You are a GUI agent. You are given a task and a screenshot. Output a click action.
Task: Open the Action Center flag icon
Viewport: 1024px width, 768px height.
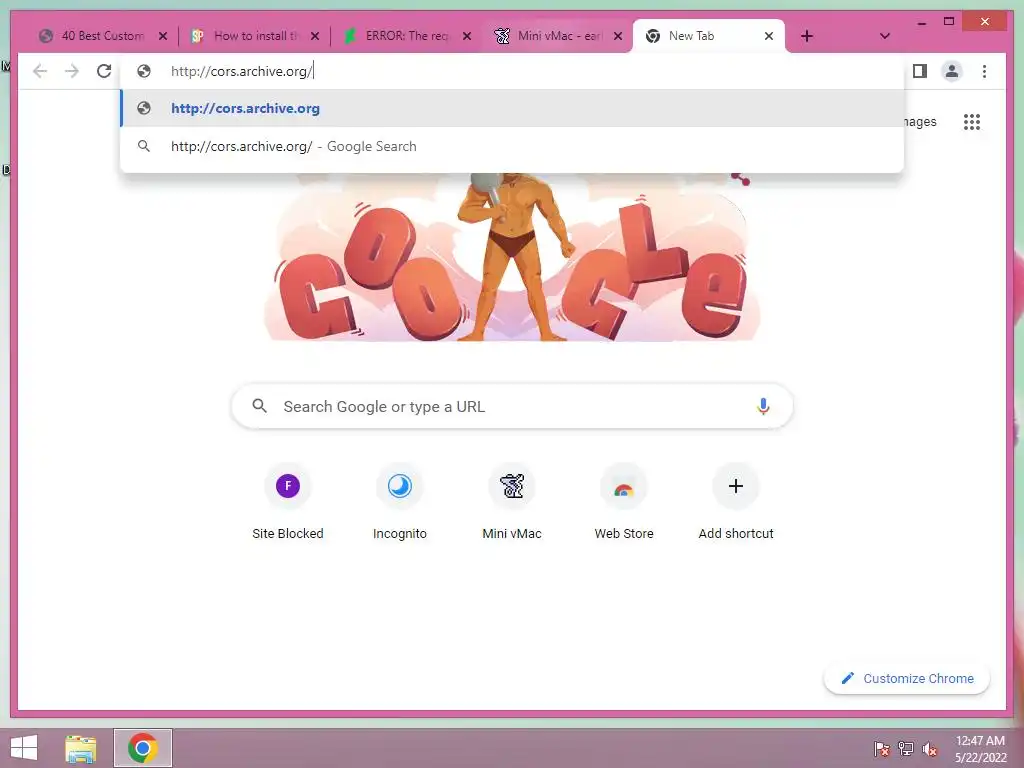(x=882, y=749)
